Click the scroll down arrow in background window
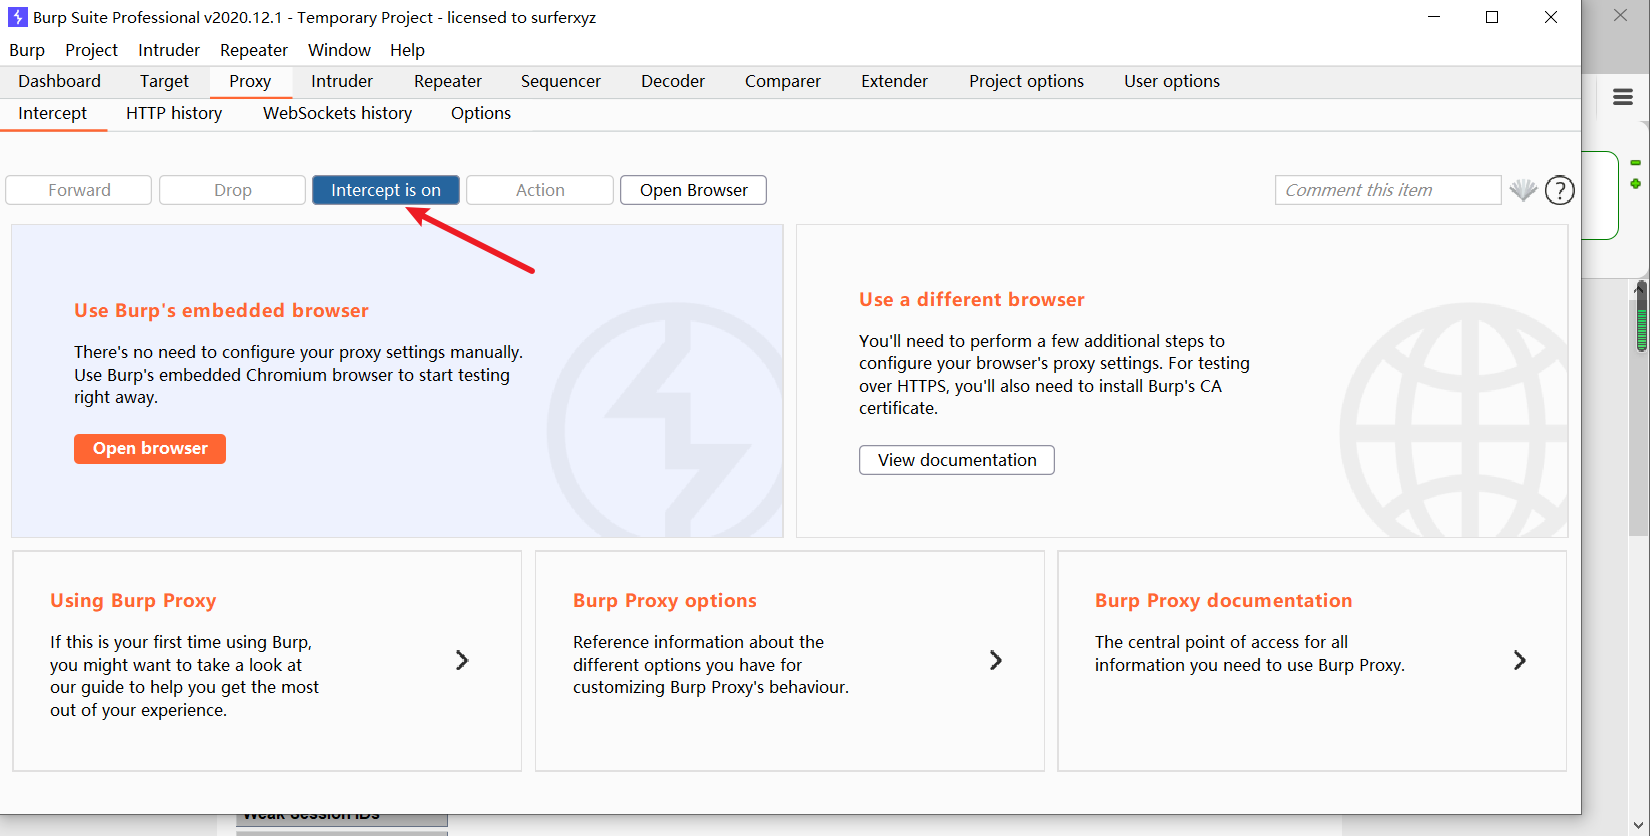This screenshot has width=1650, height=836. pyautogui.click(x=1639, y=826)
